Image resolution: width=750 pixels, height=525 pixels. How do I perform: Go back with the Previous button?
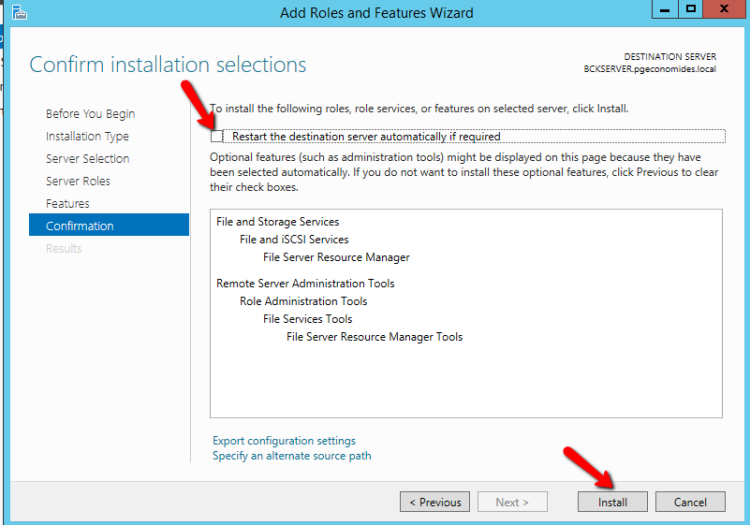pyautogui.click(x=435, y=502)
